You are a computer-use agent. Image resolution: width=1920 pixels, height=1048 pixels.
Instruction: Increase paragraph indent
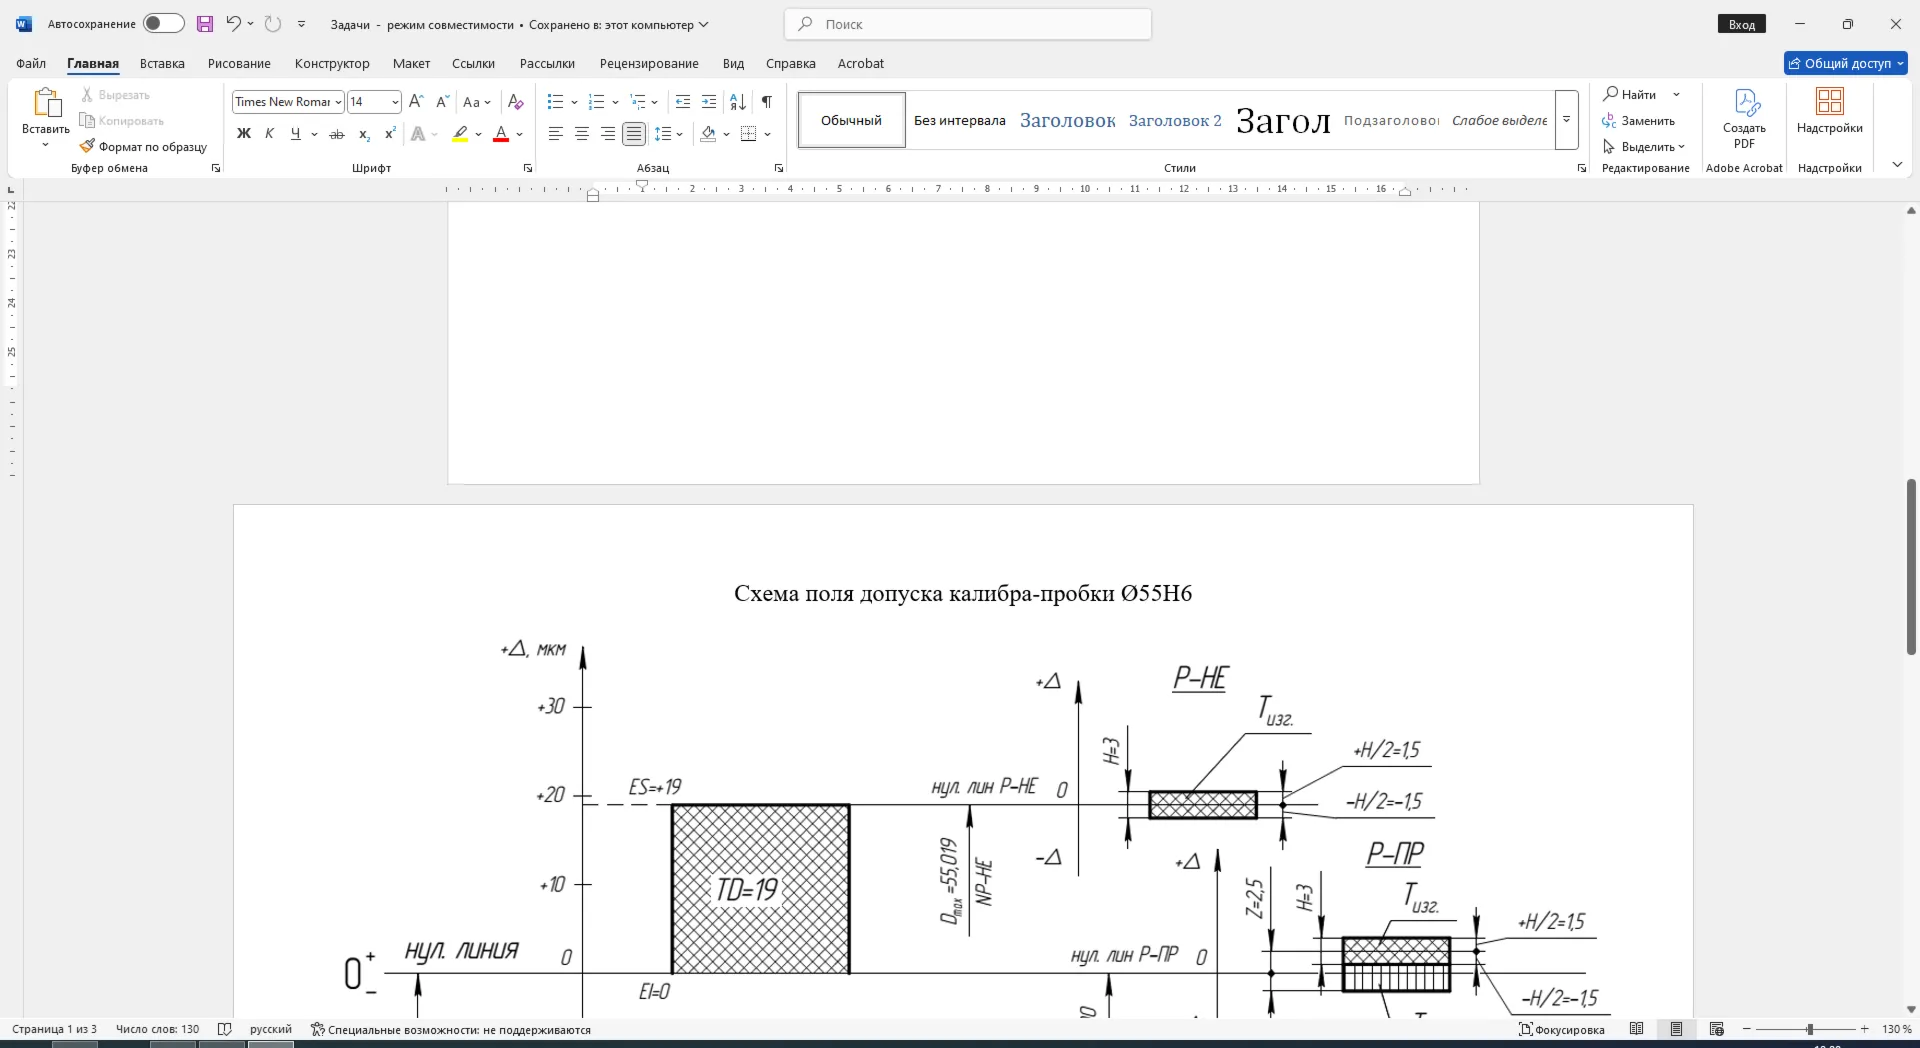(x=709, y=102)
